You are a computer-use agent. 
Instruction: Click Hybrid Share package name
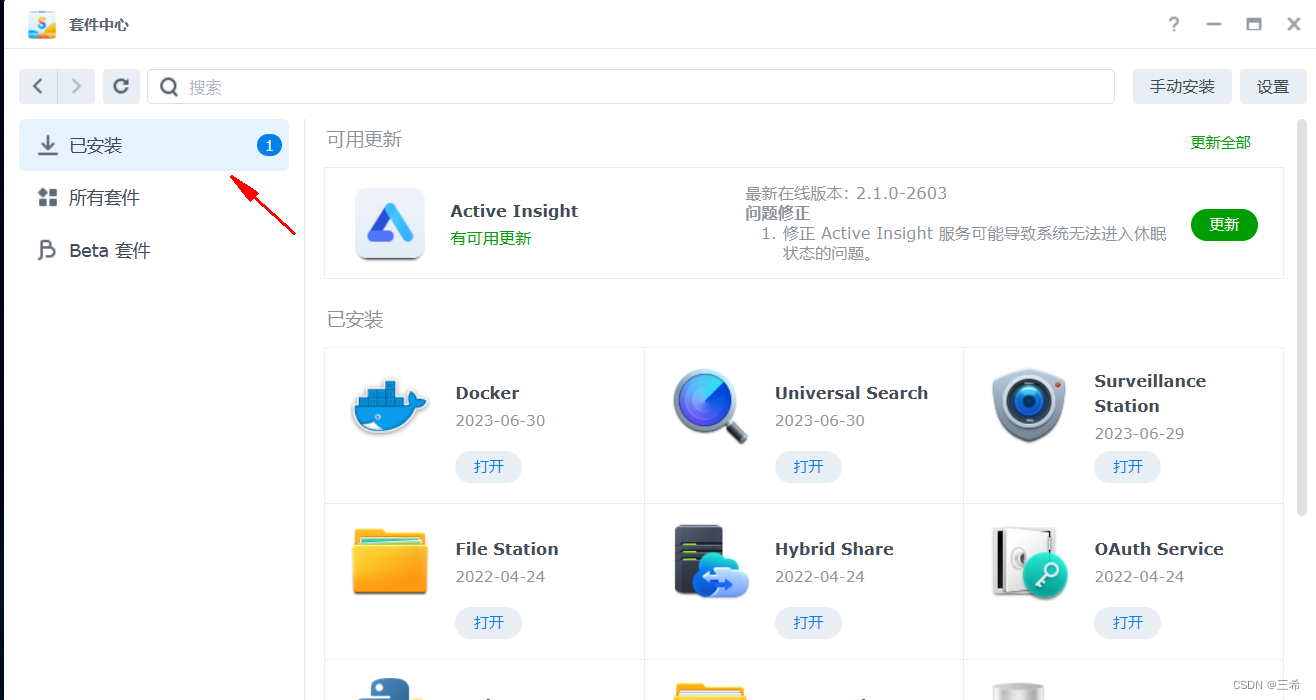[834, 549]
